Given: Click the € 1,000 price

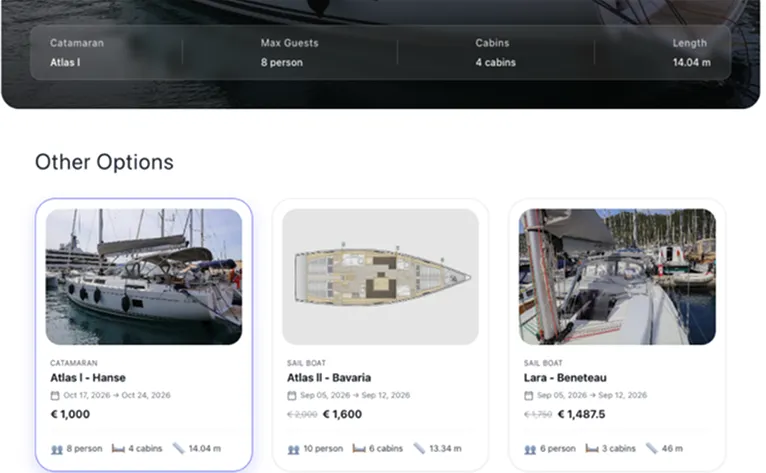Looking at the screenshot, I should point(70,414).
